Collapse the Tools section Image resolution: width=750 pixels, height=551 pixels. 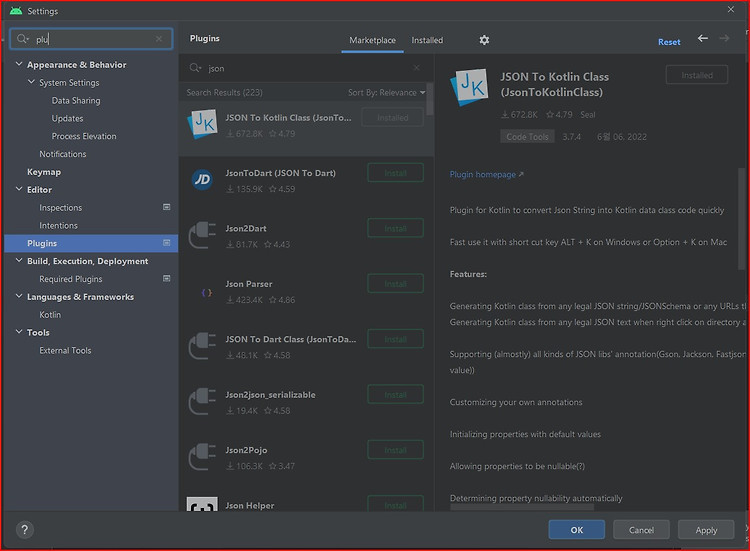(19, 331)
